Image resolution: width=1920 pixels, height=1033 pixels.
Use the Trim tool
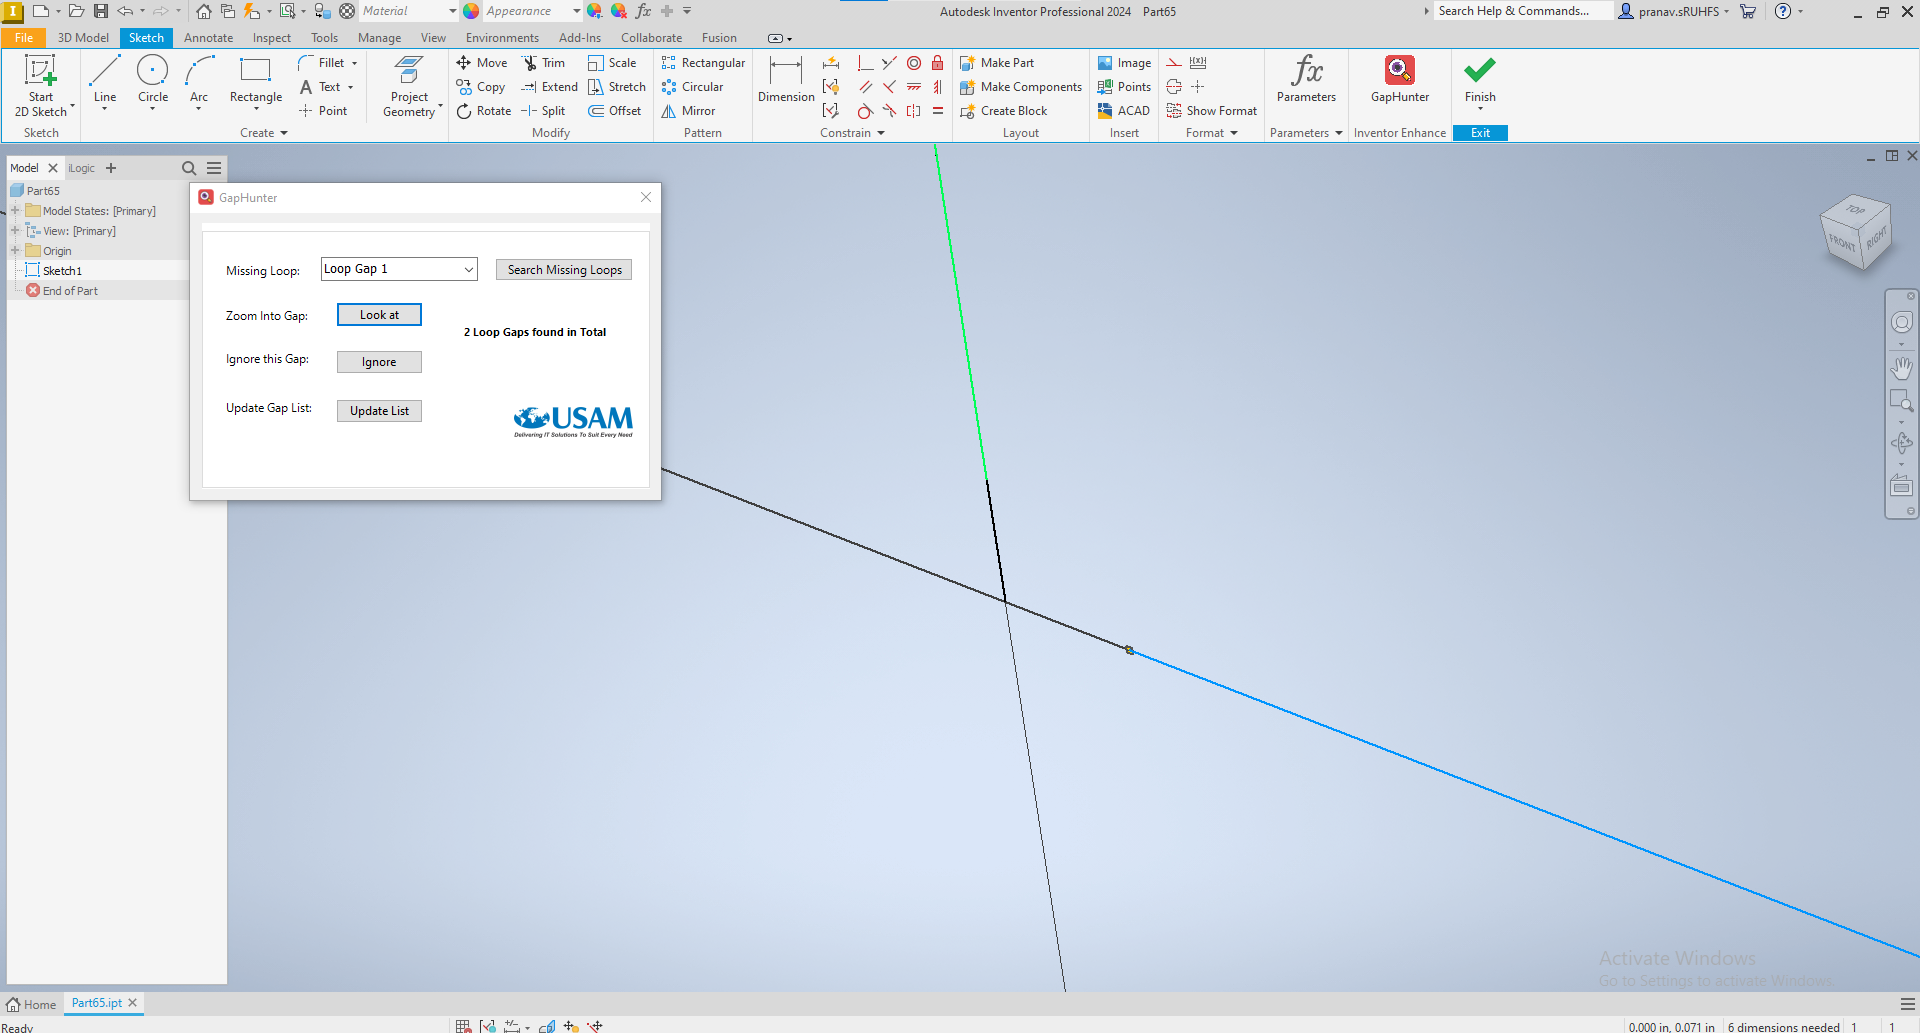(543, 63)
